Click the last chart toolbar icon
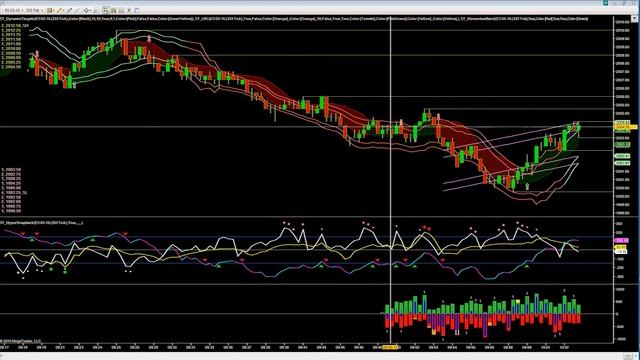This screenshot has height=360, width=640. (137, 10)
